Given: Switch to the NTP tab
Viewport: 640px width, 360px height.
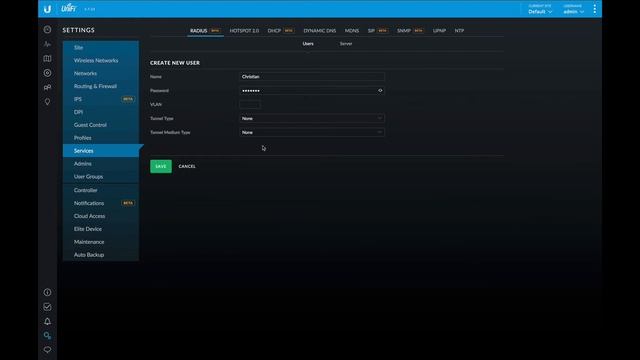Looking at the screenshot, I should 459,31.
